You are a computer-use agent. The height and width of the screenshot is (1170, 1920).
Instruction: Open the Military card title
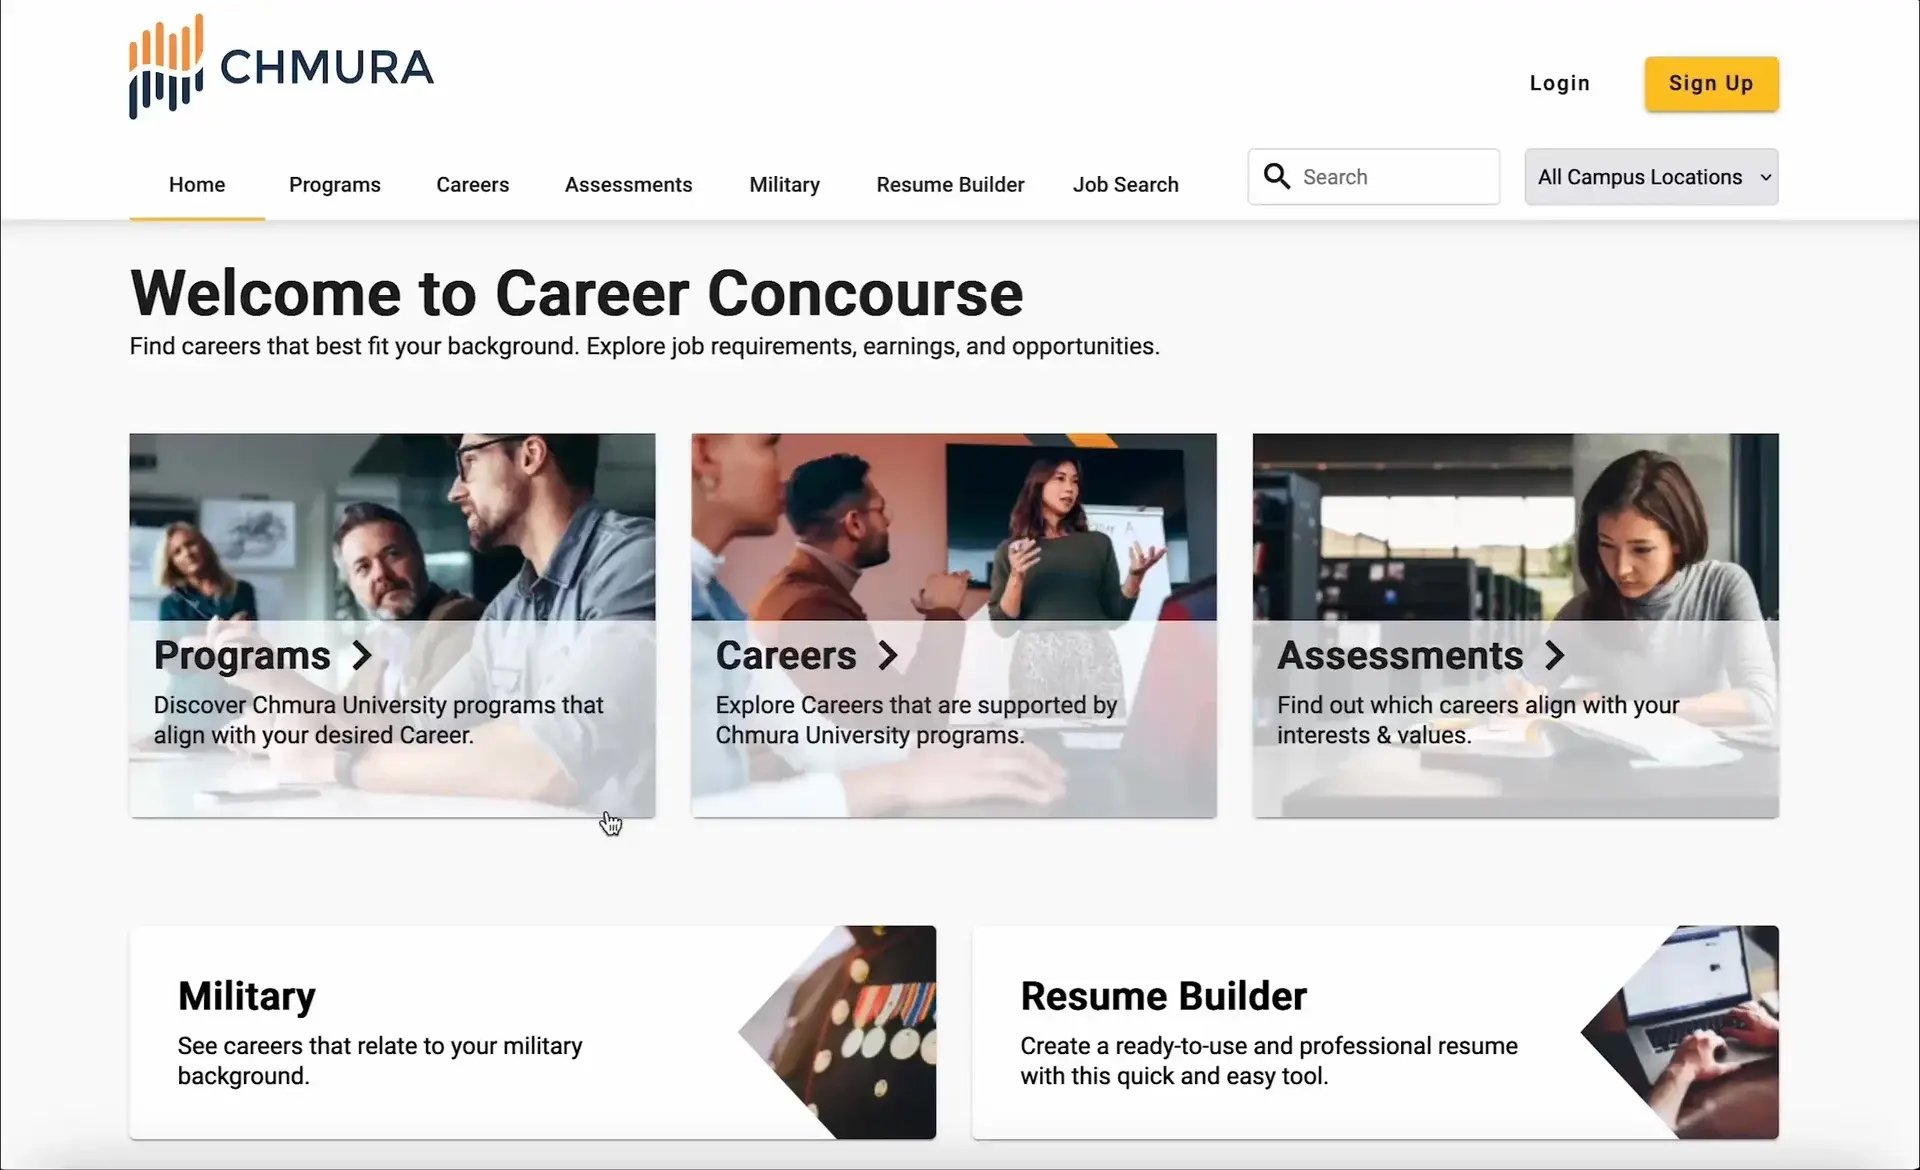click(247, 996)
